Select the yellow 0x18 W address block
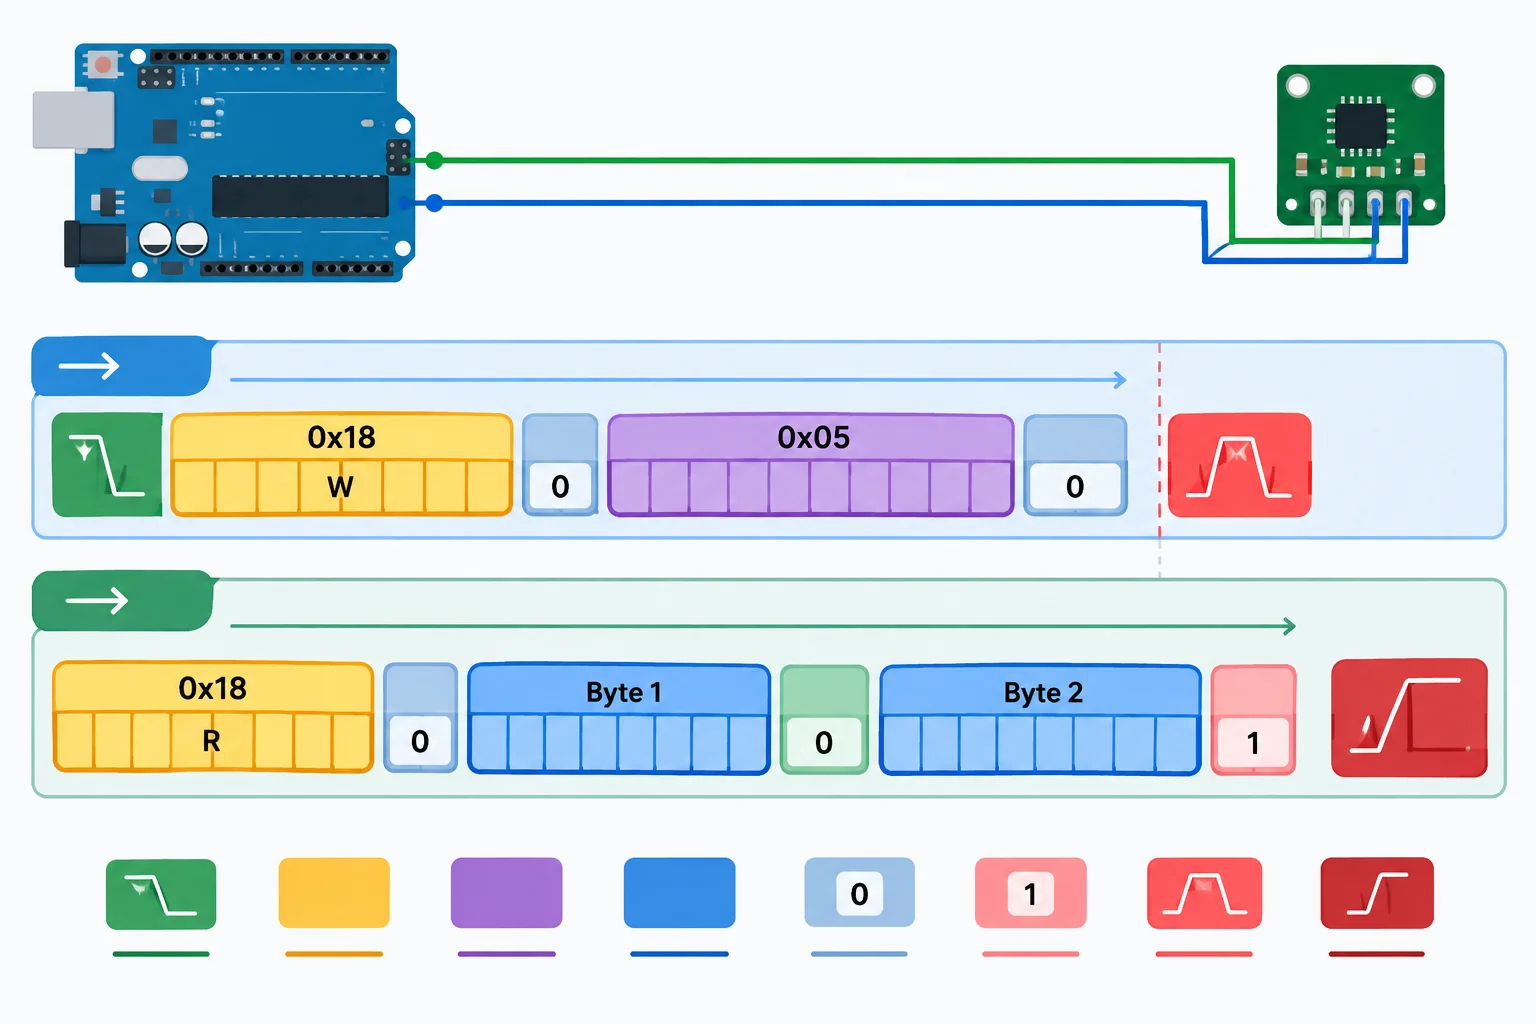Viewport: 1536px width, 1024px height. 342,465
